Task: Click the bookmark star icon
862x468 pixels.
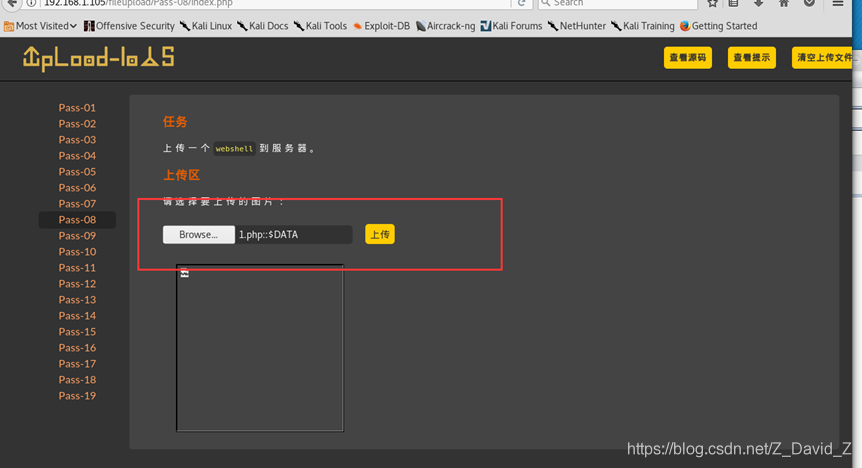Action: (712, 3)
